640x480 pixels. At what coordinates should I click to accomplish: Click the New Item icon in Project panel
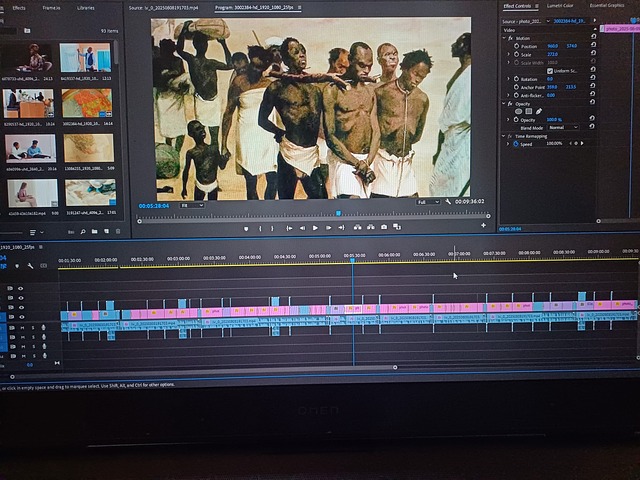tap(107, 231)
